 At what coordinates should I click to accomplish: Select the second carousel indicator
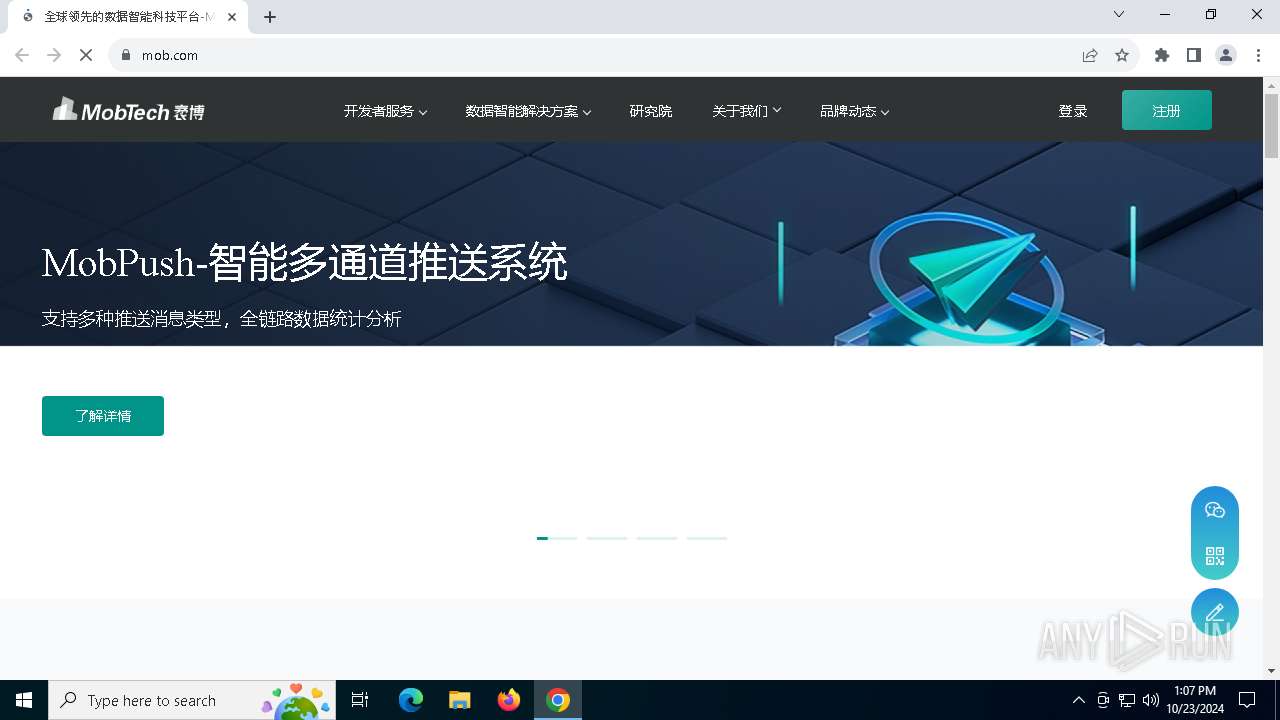coord(607,538)
